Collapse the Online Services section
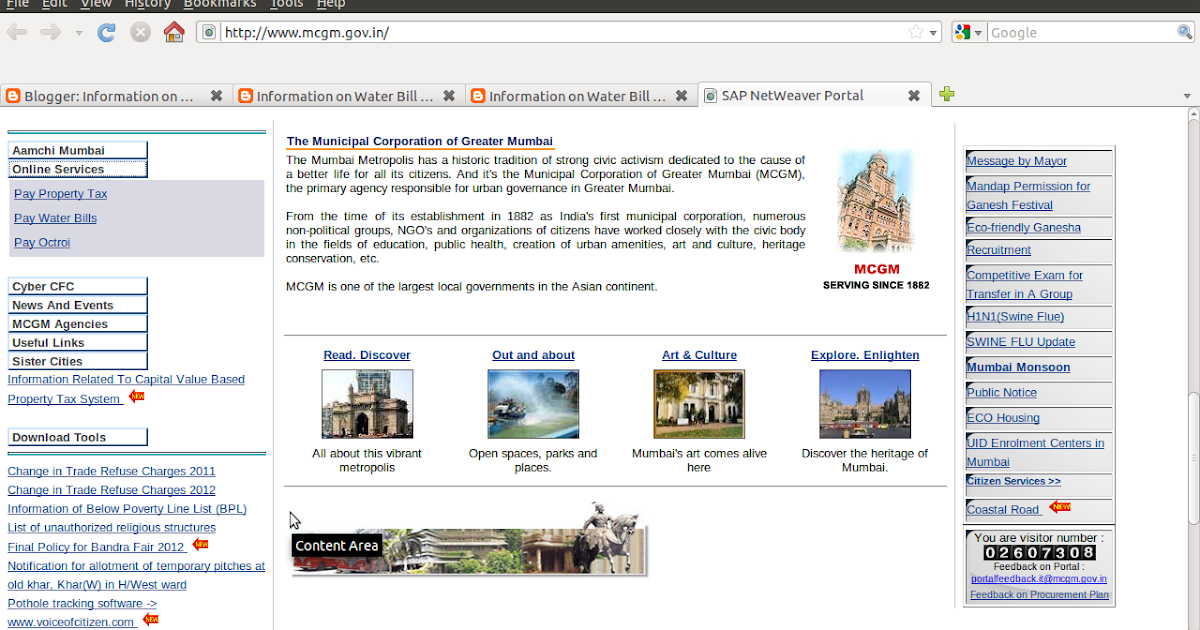 (78, 169)
